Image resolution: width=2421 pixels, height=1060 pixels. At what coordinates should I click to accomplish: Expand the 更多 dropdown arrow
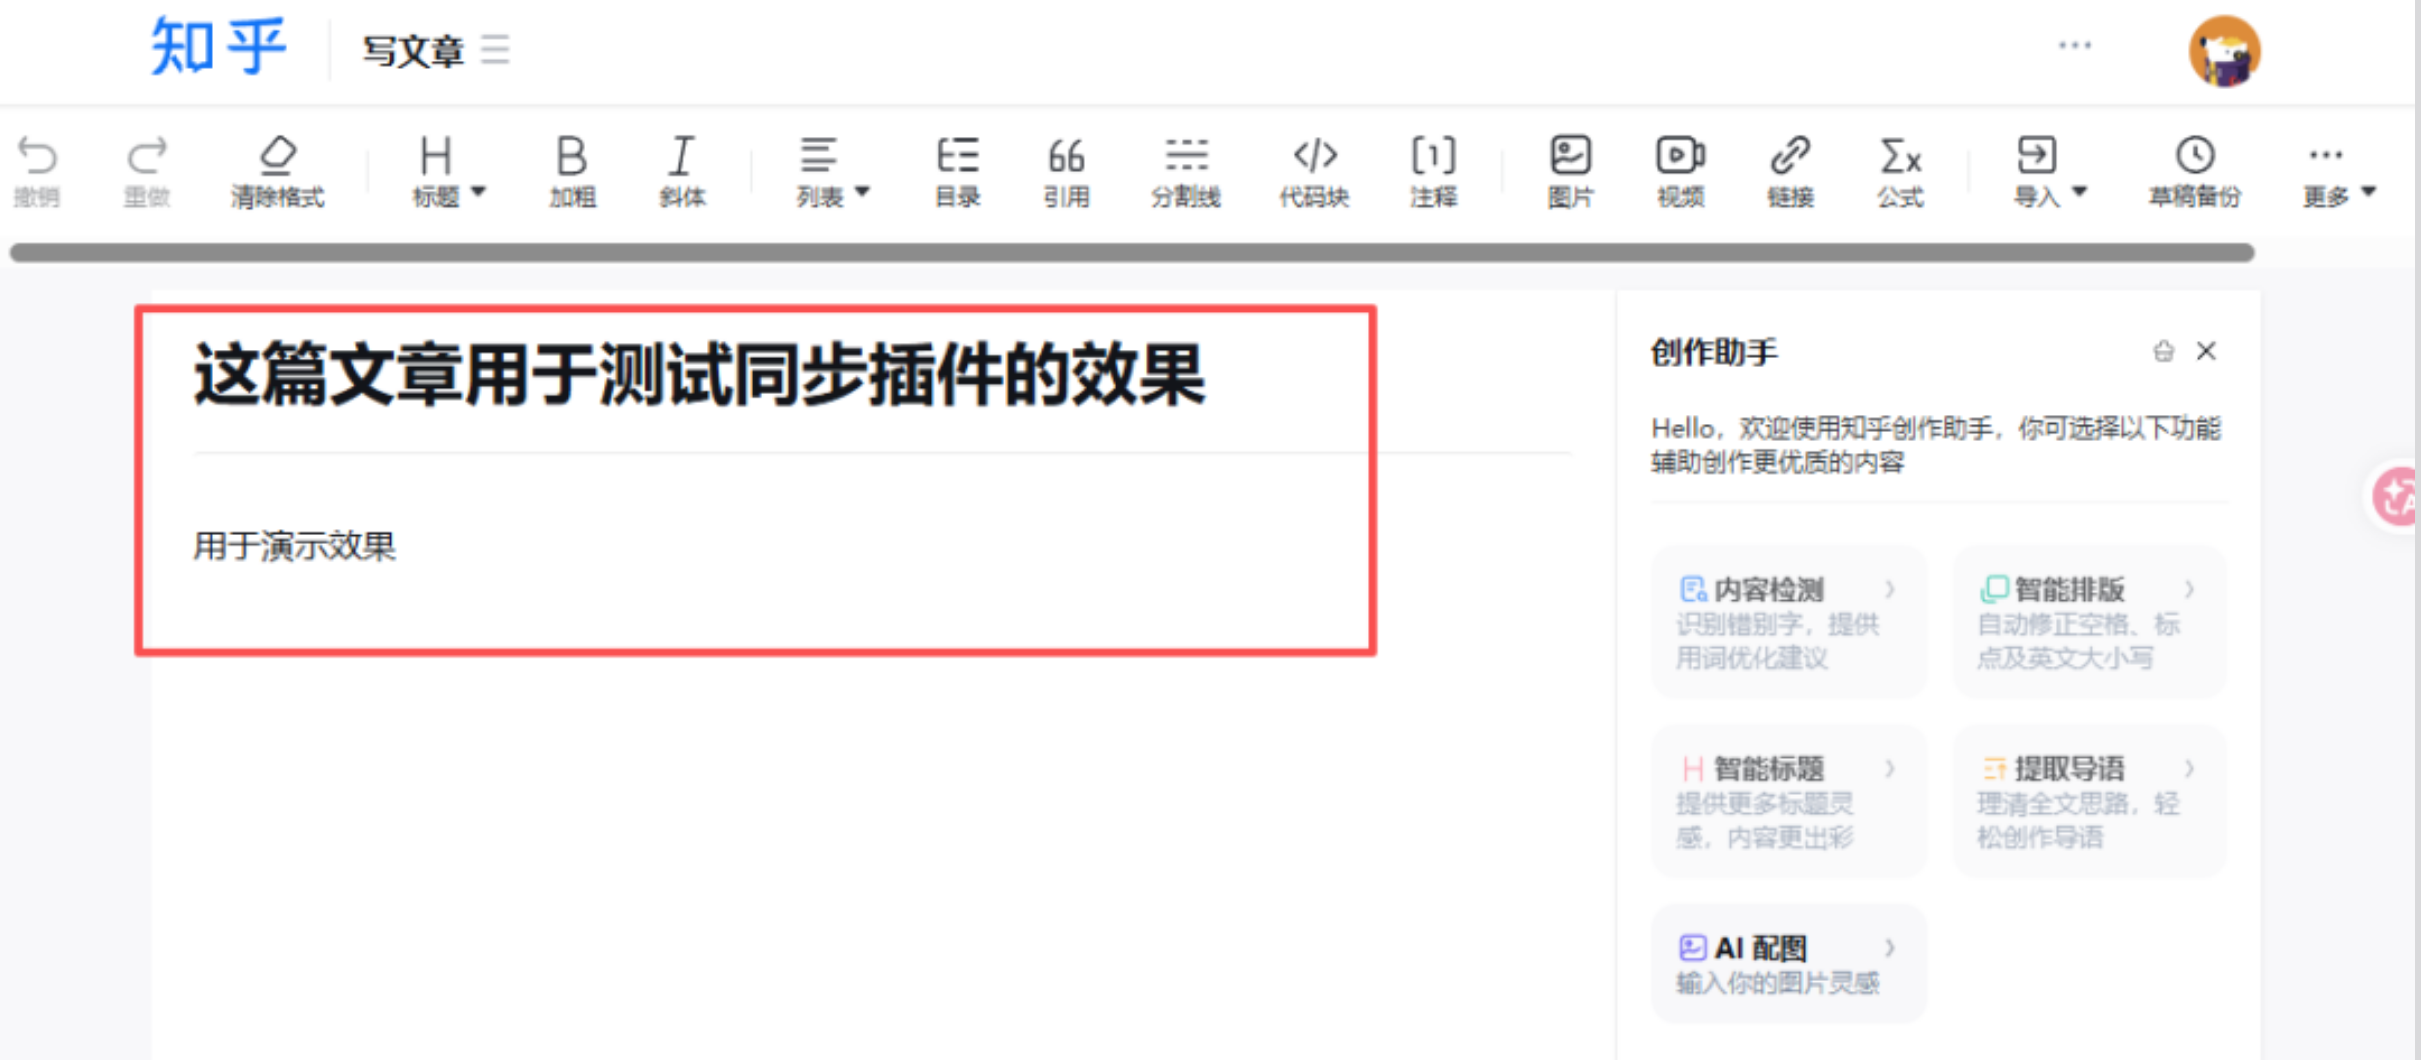(x=2368, y=192)
